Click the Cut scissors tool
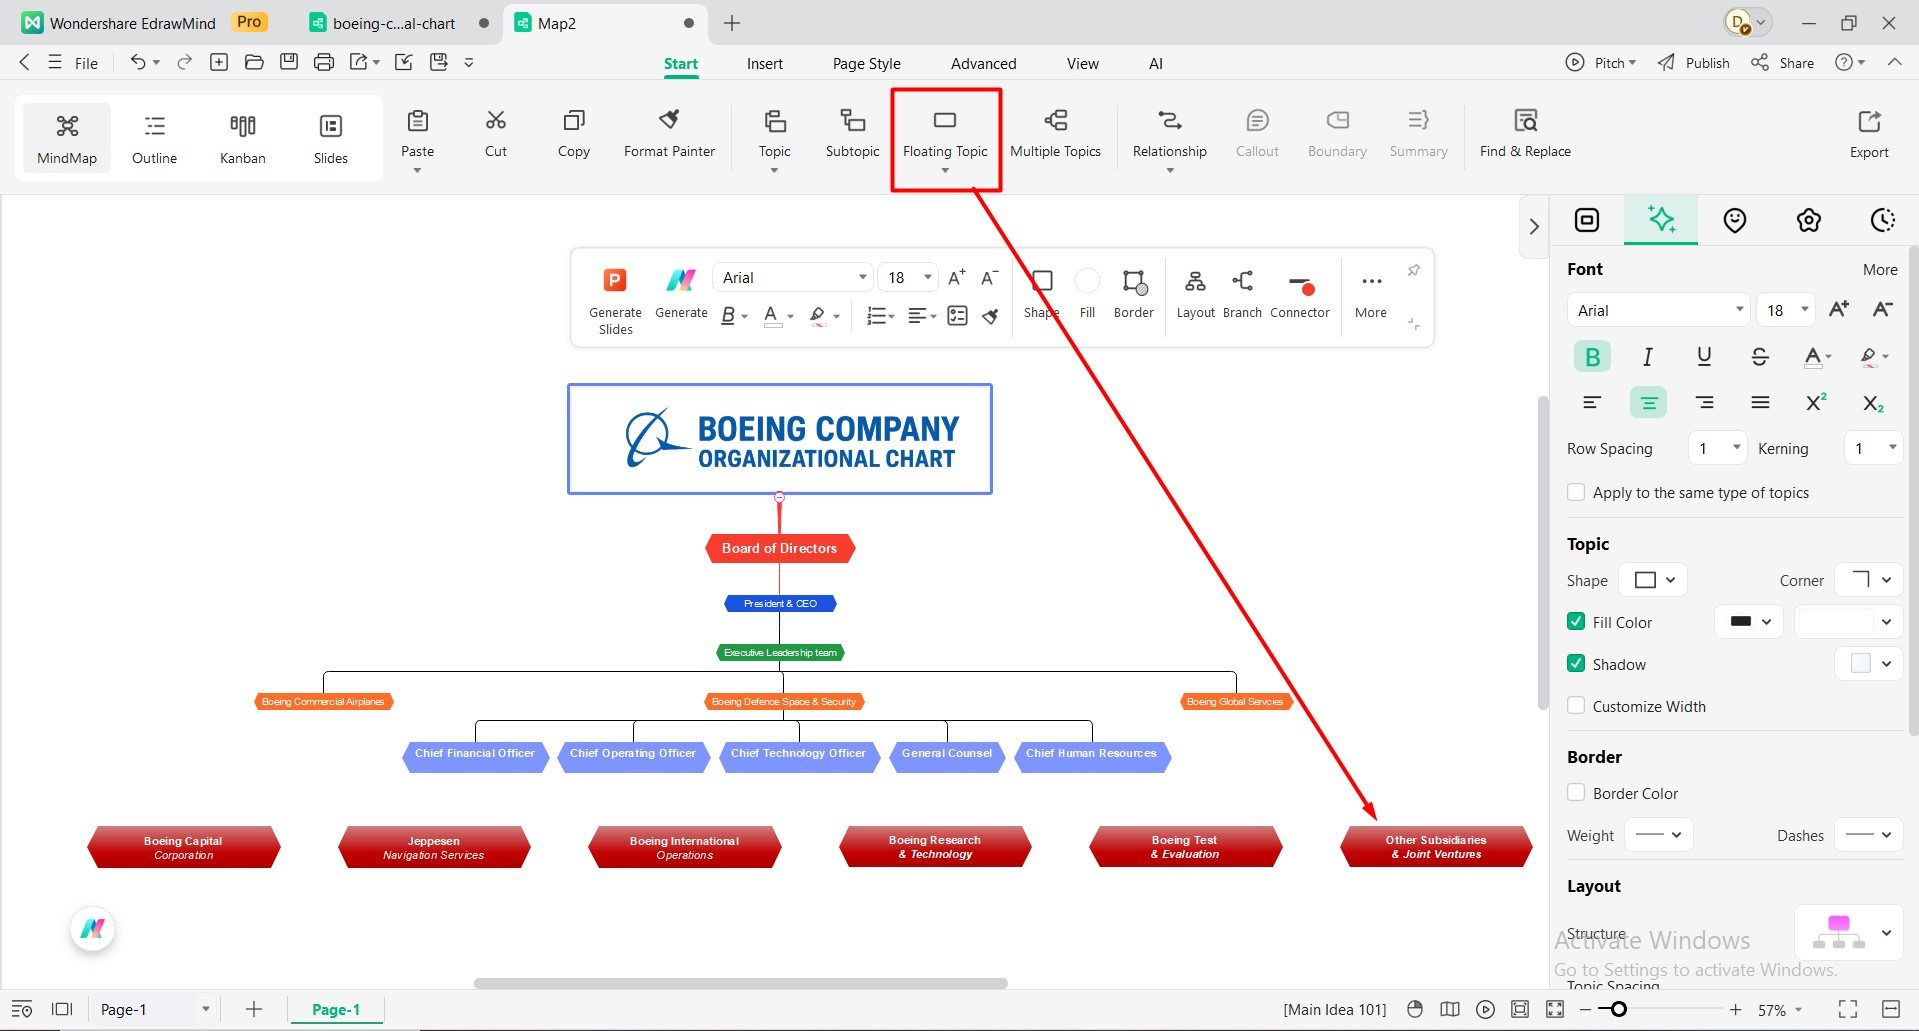The height and width of the screenshot is (1031, 1919). pyautogui.click(x=495, y=134)
